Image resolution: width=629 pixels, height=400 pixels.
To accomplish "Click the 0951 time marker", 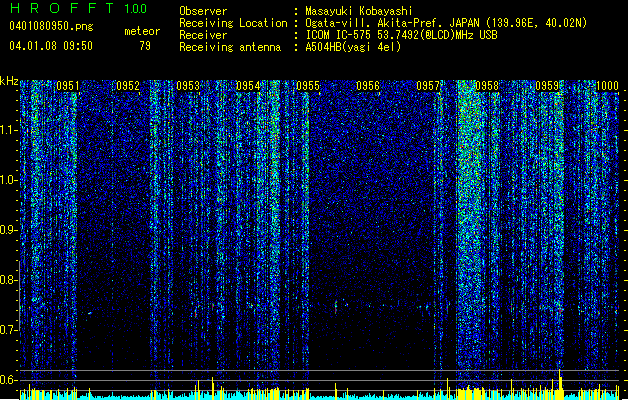I will 67,86.
